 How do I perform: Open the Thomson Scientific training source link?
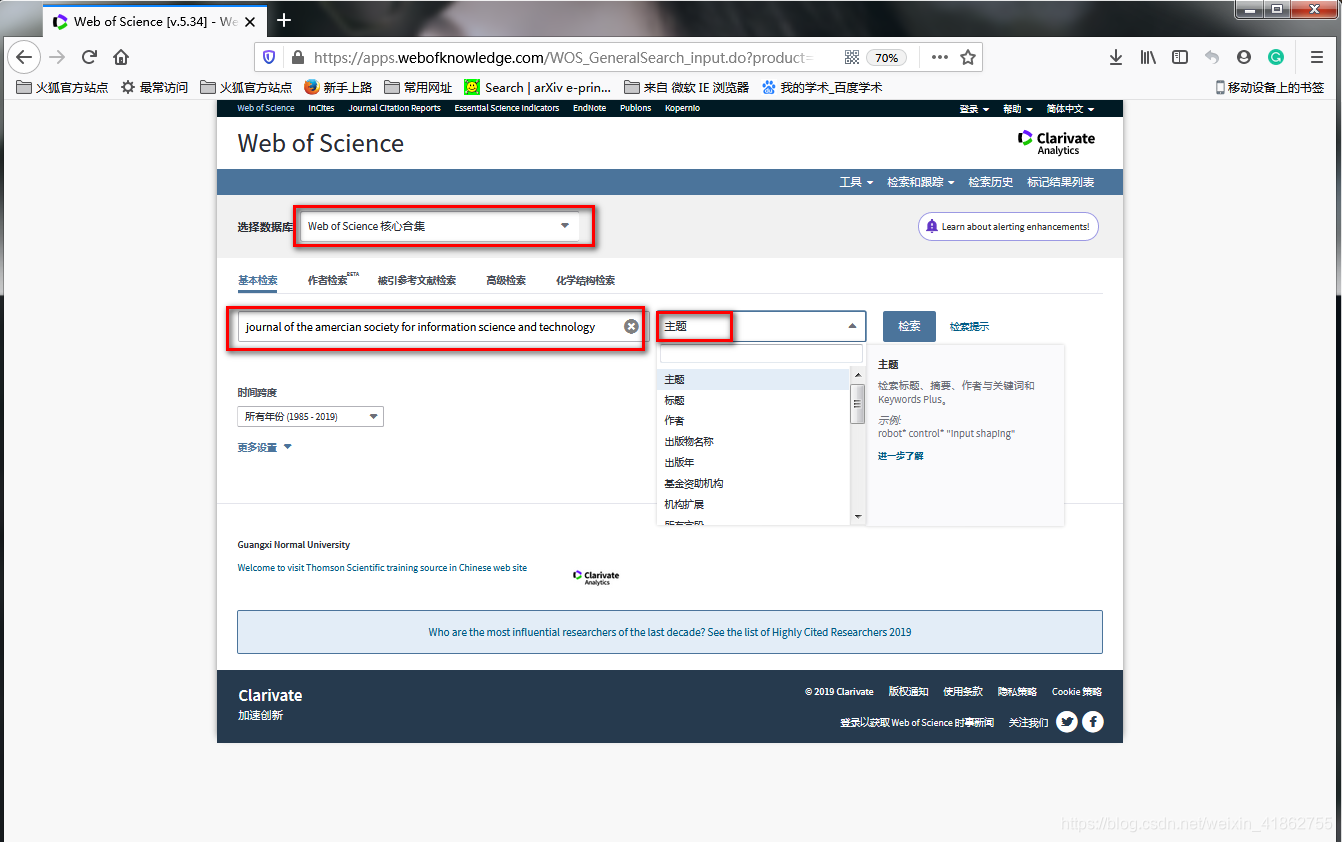click(x=382, y=568)
